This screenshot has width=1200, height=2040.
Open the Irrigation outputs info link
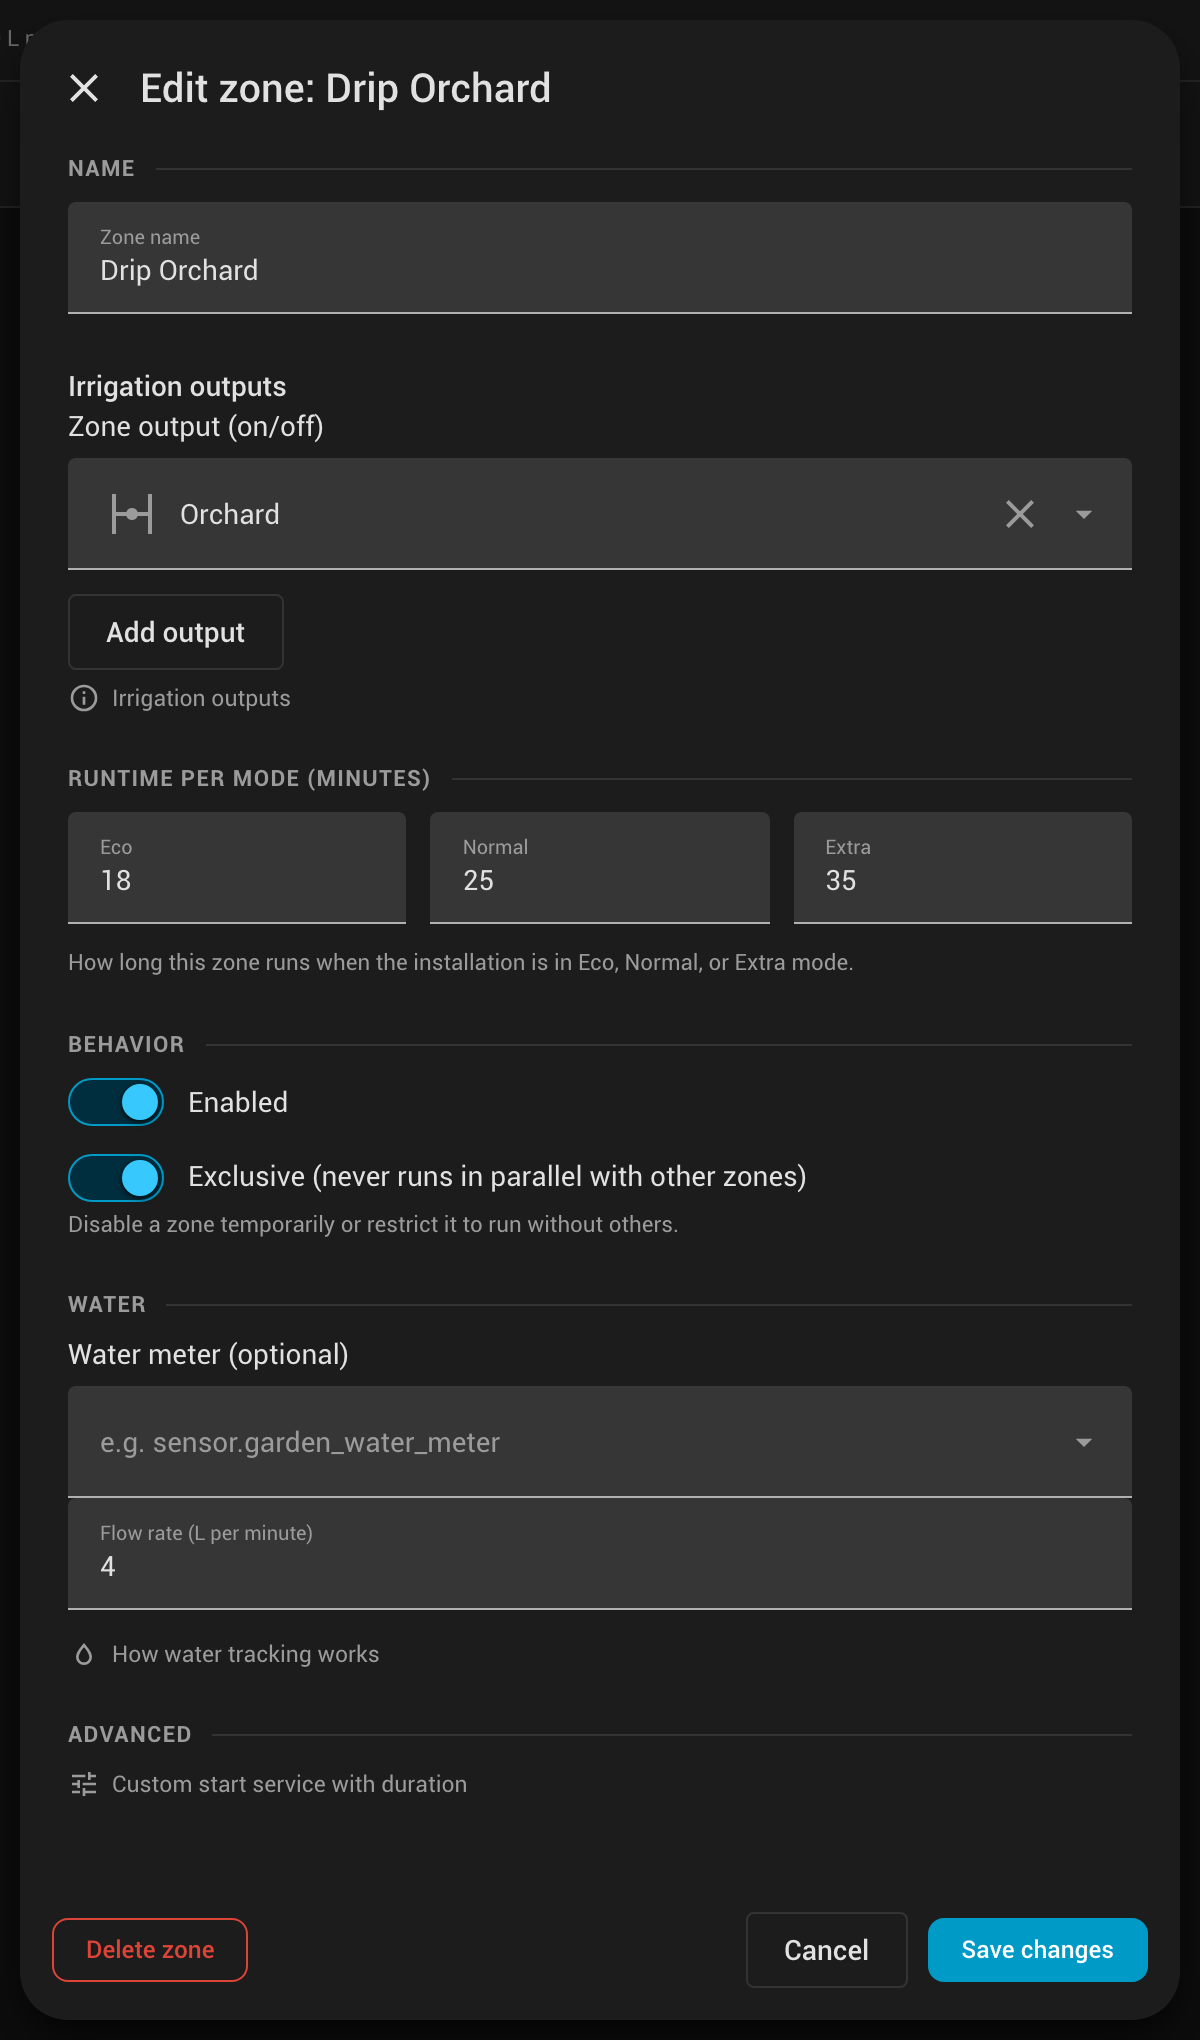click(x=201, y=698)
